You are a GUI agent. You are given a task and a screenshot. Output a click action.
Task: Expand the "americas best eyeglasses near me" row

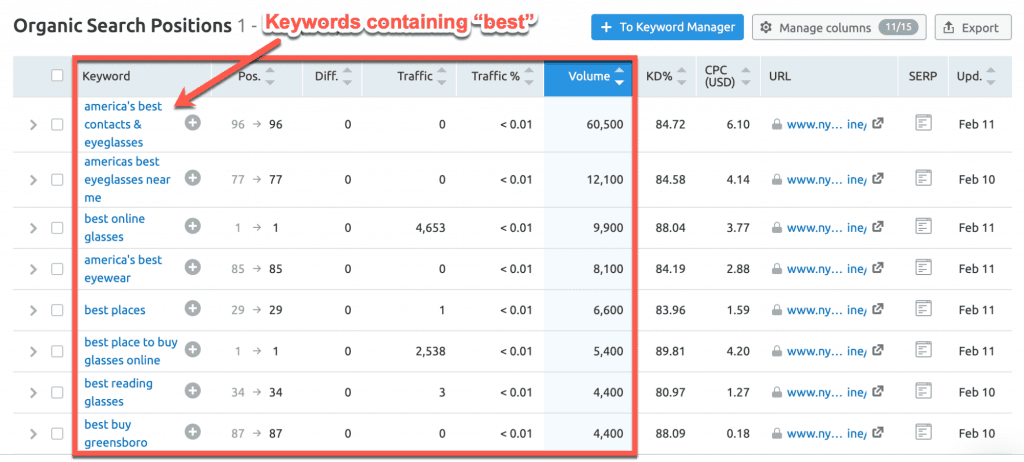tap(33, 180)
